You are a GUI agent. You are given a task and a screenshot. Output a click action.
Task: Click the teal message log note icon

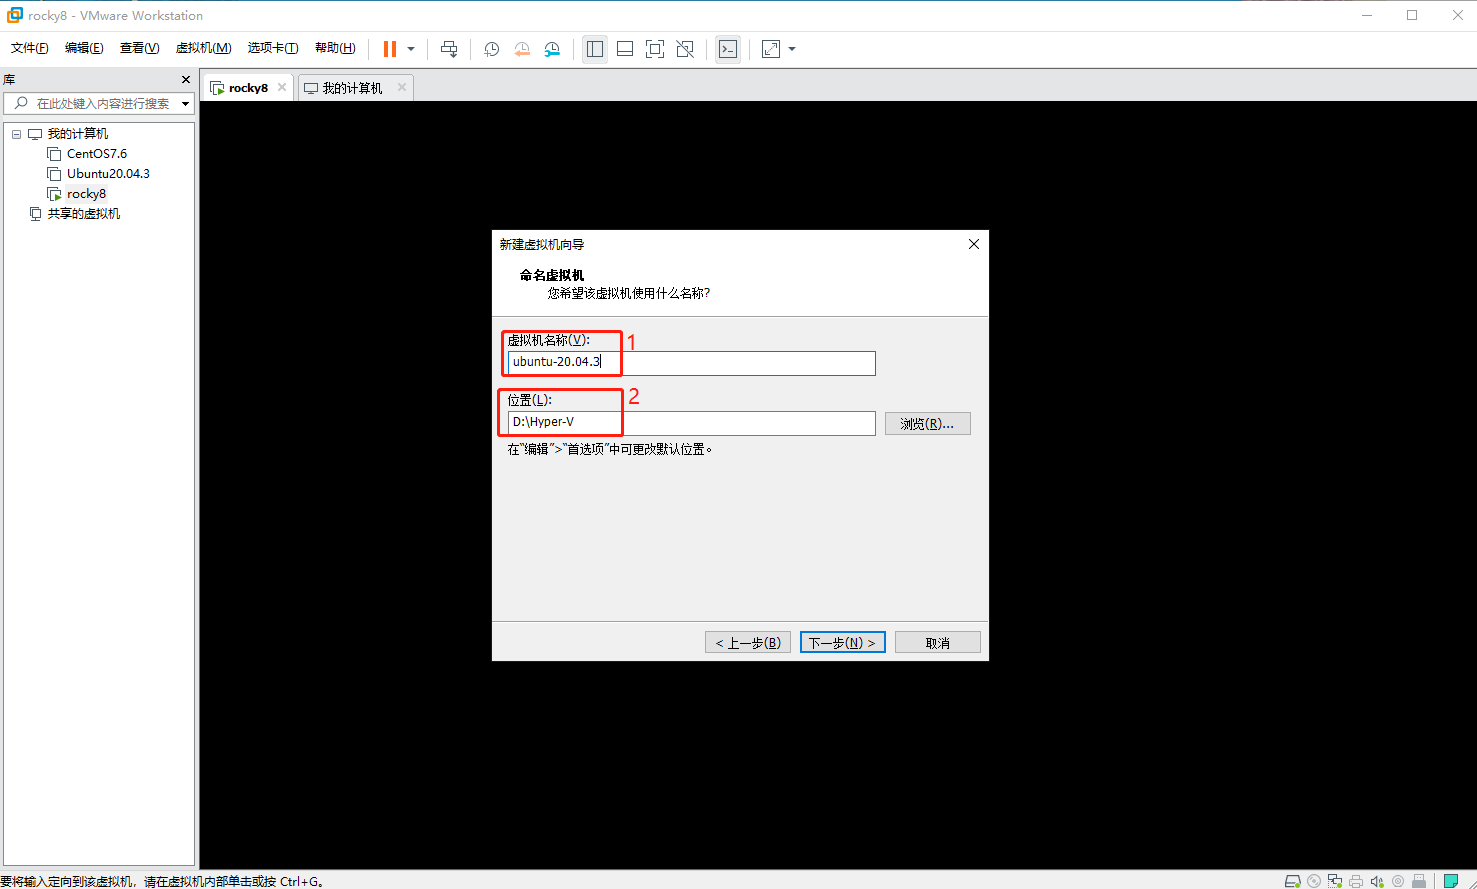[x=1451, y=881]
